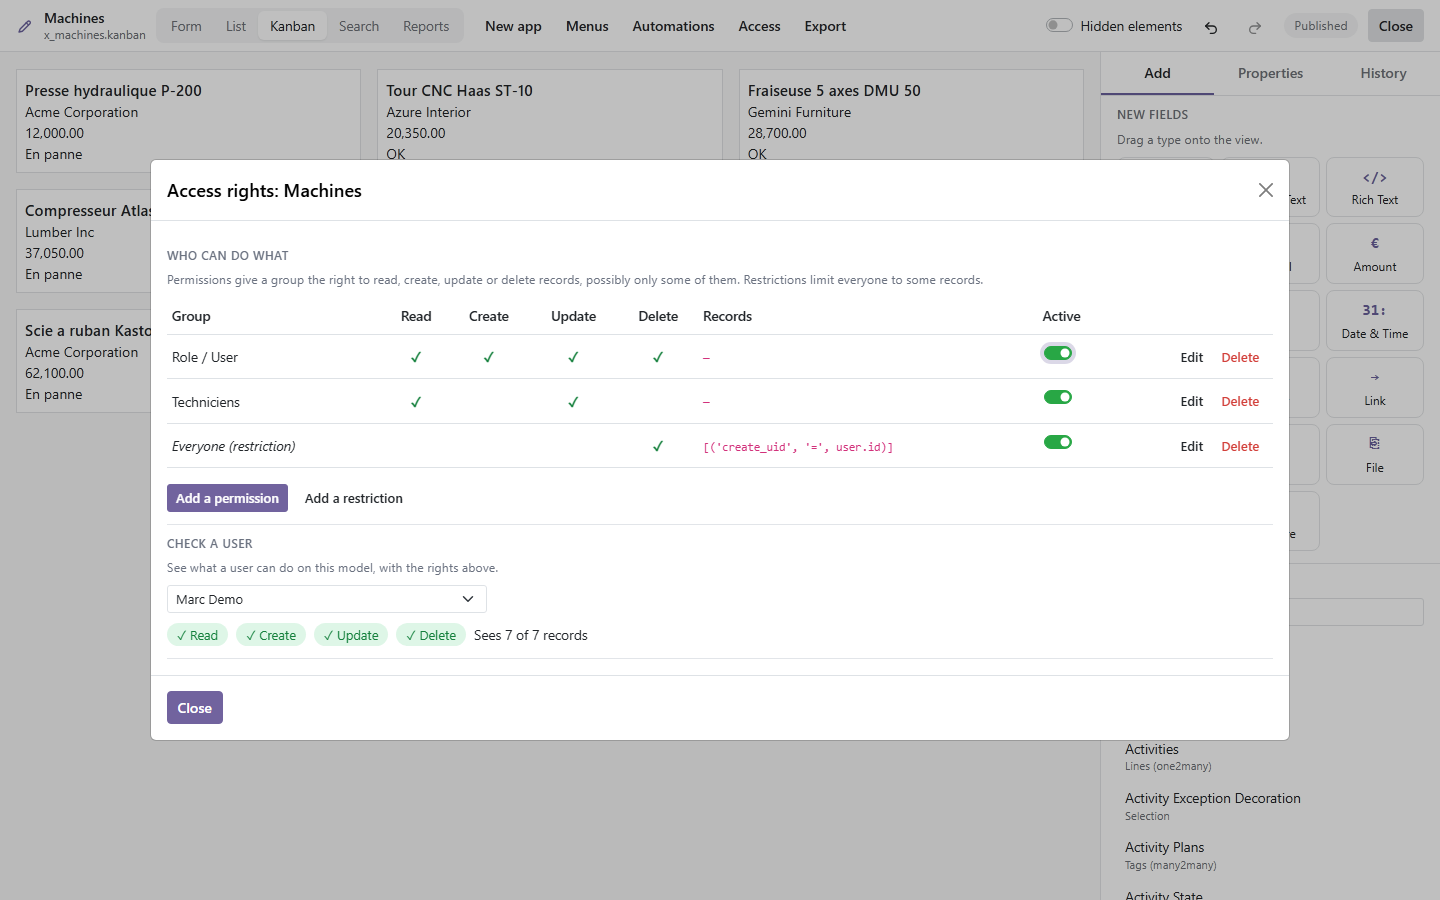Switch to the Form view tab
The width and height of the screenshot is (1440, 900).
point(186,26)
